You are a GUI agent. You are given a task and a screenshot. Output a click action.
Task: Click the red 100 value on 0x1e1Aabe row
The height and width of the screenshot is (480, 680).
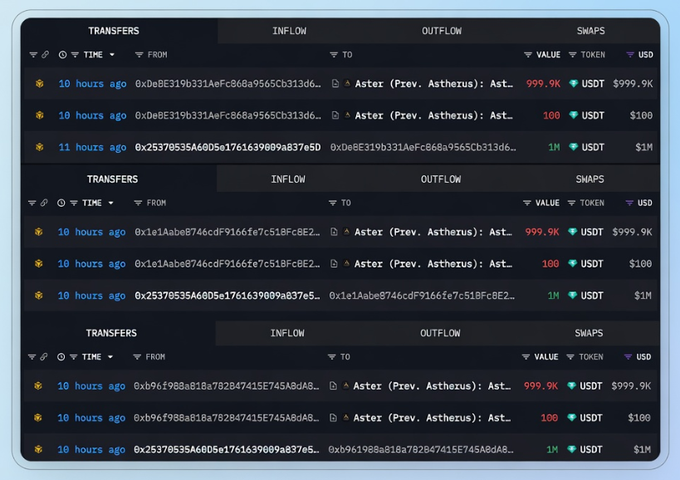pyautogui.click(x=550, y=264)
